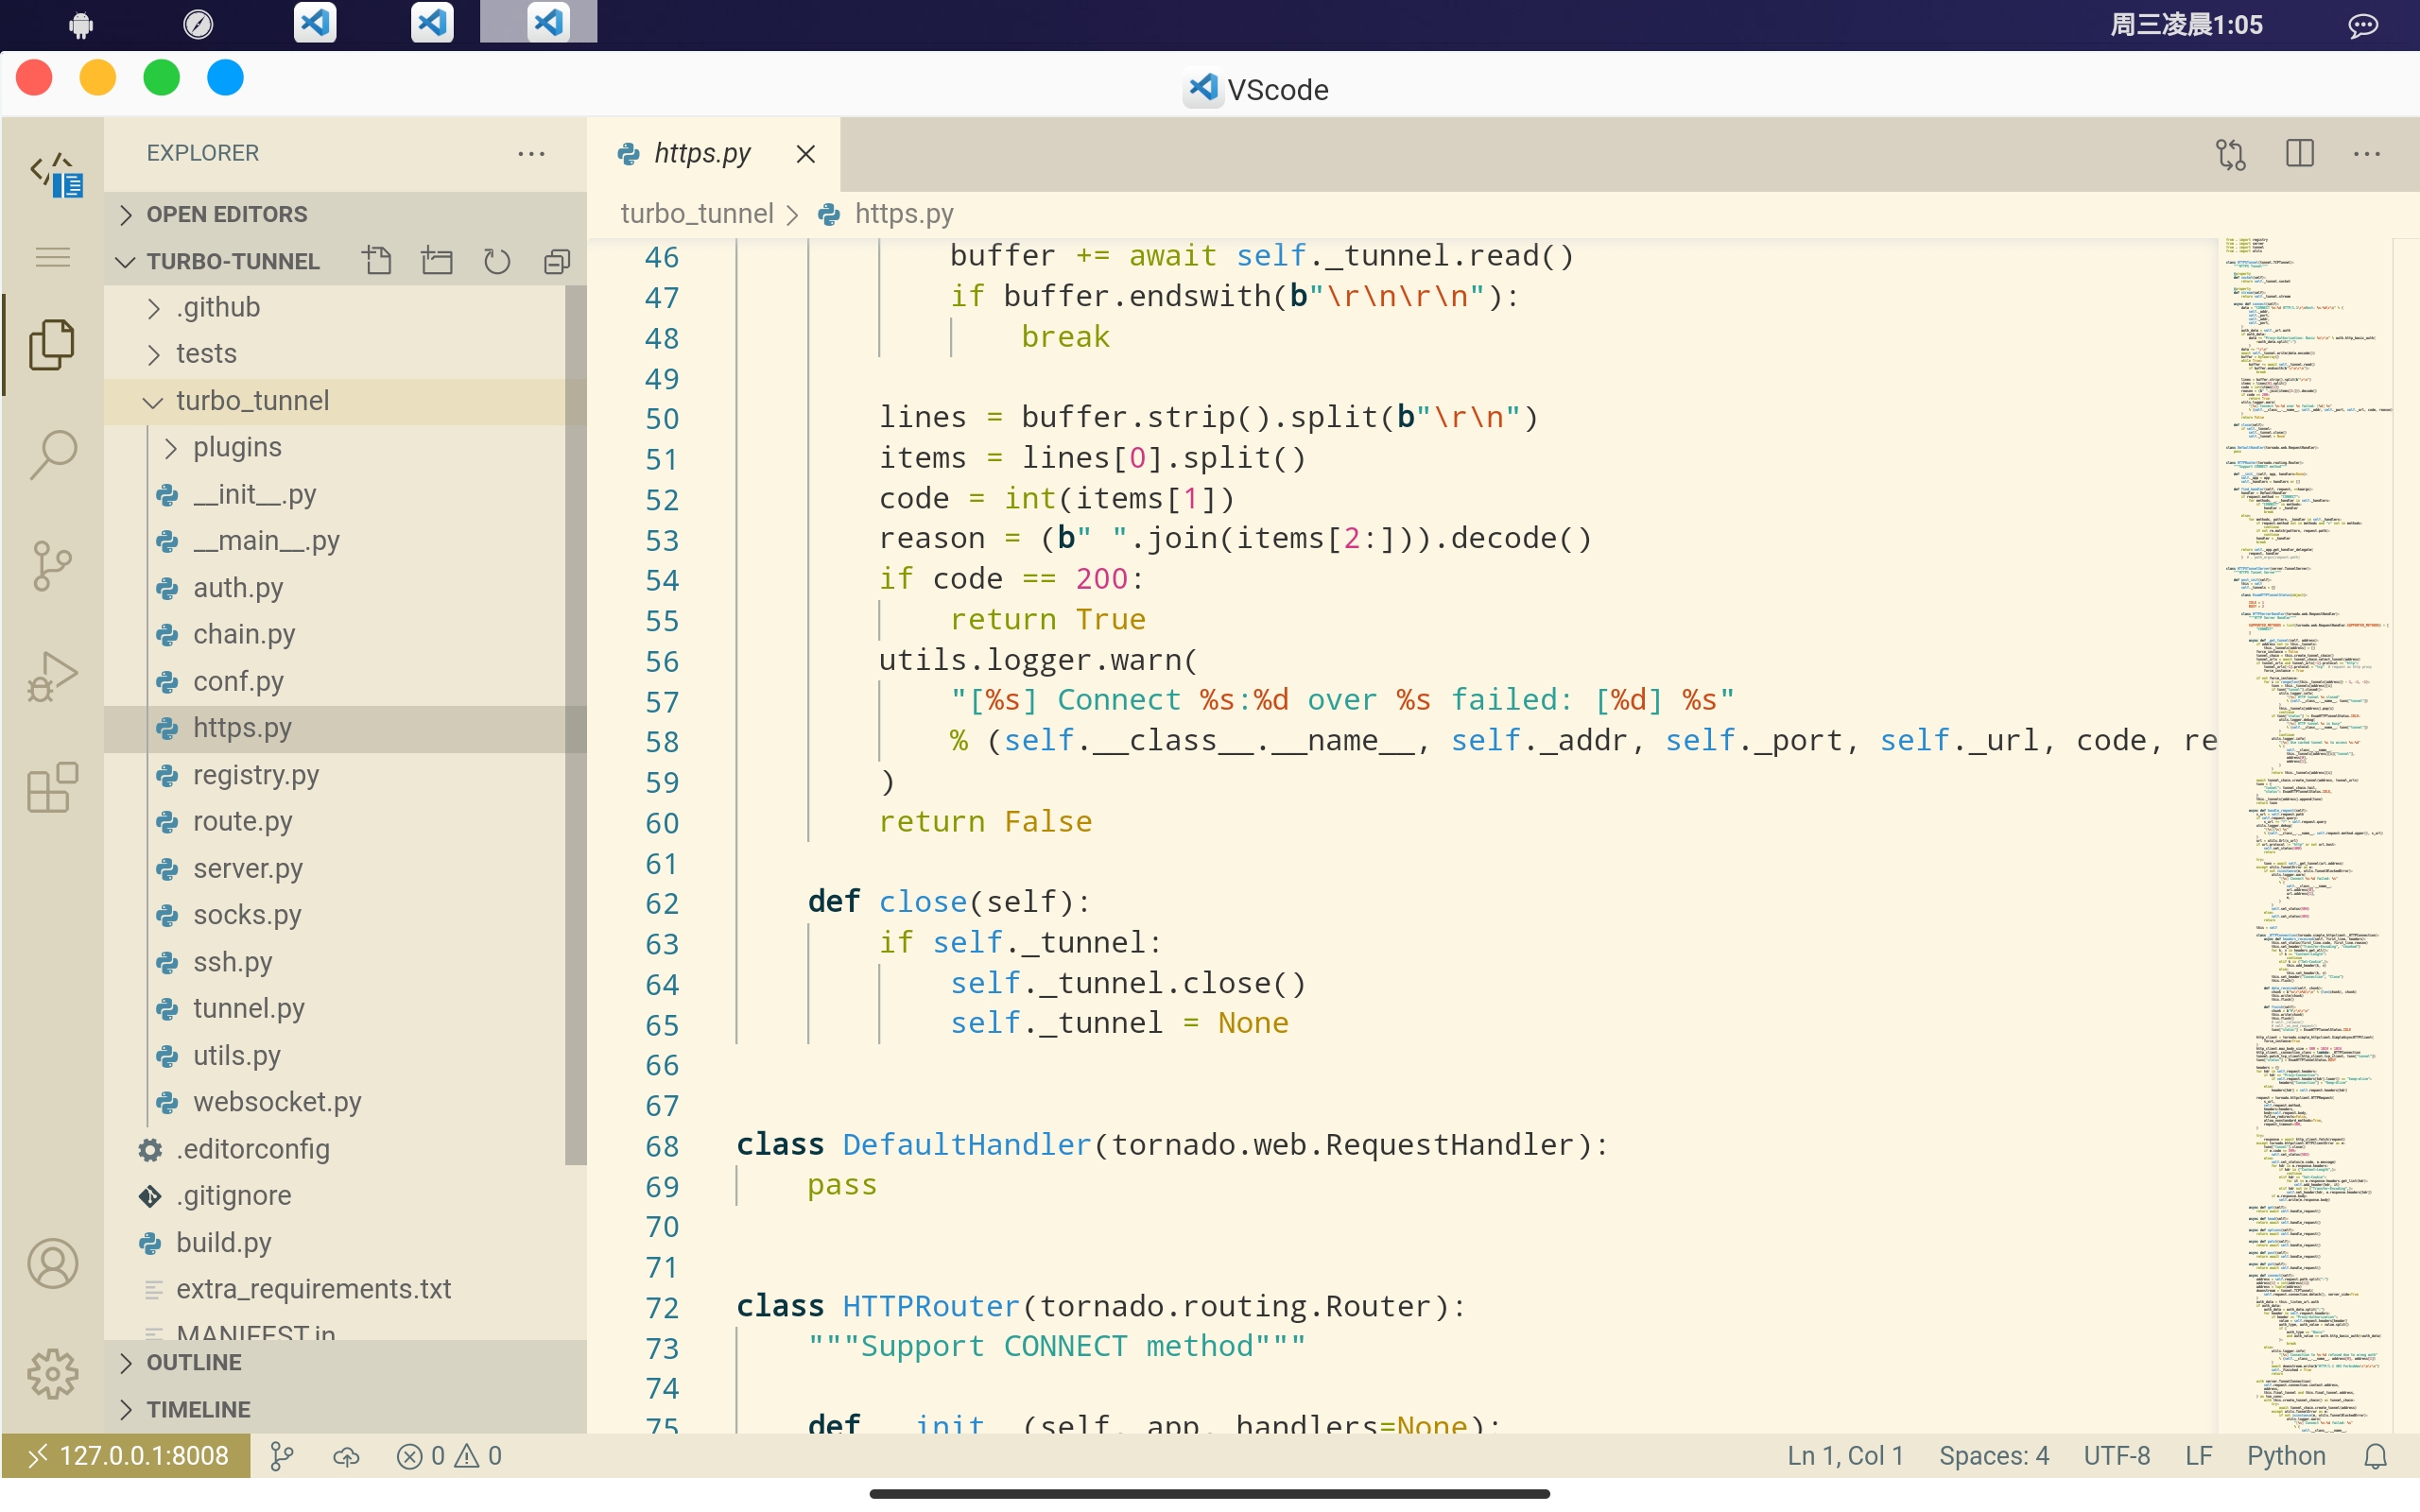The height and width of the screenshot is (1512, 2420).
Task: Click the git branch icon in status bar
Action: (x=282, y=1456)
